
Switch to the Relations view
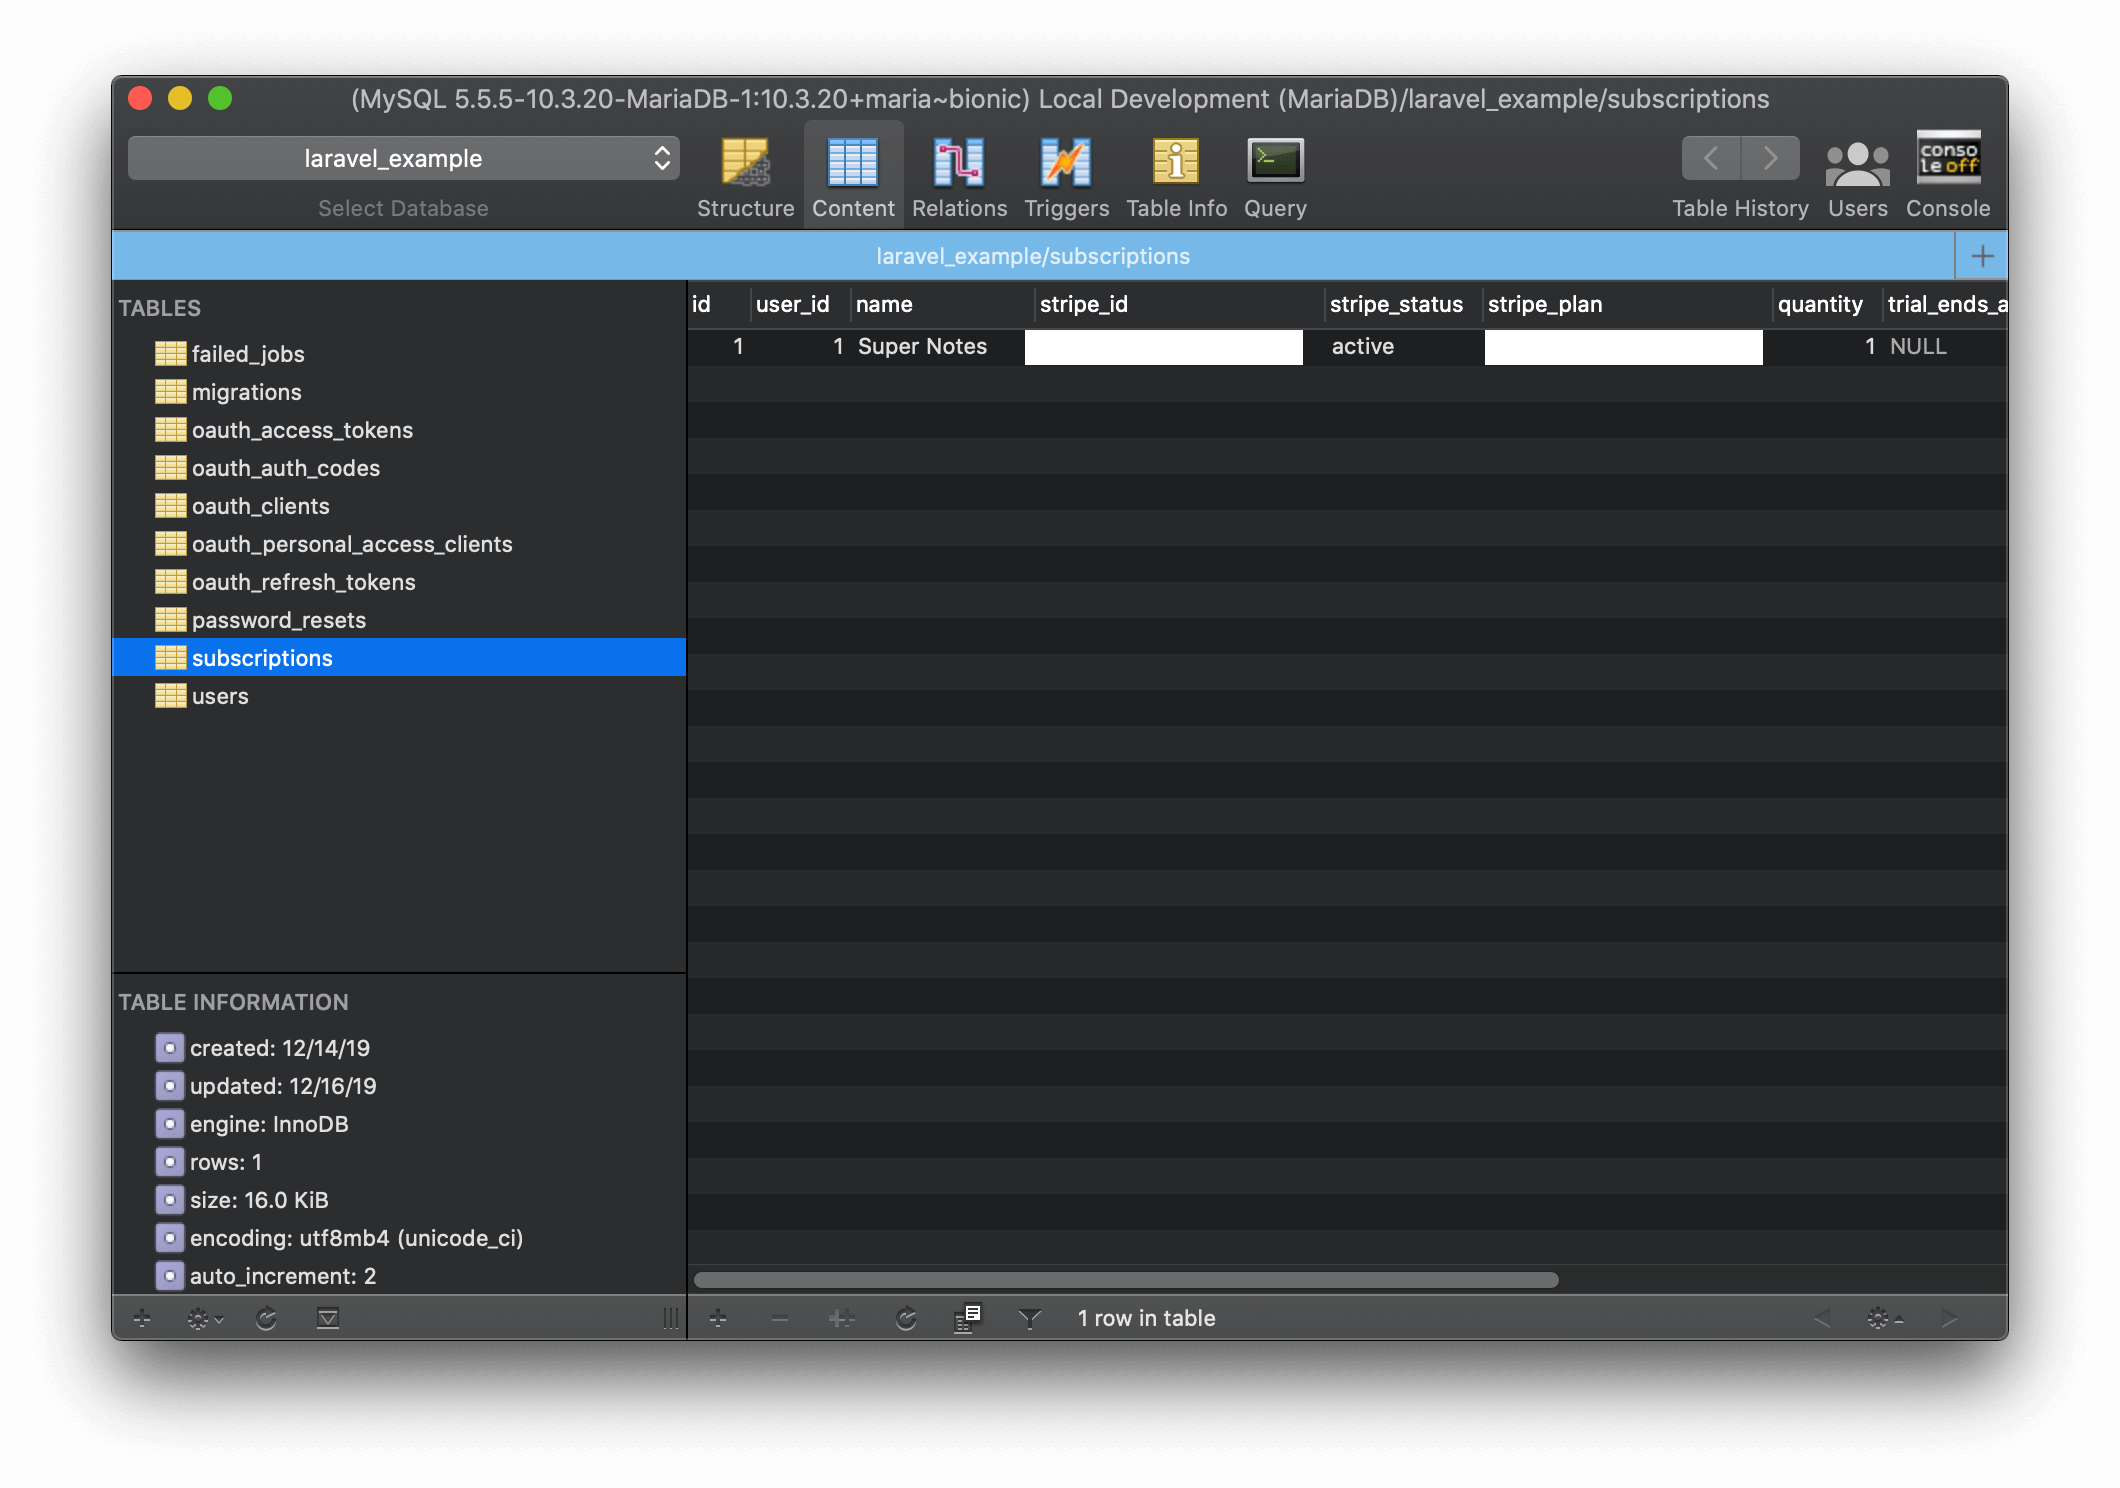(x=959, y=177)
